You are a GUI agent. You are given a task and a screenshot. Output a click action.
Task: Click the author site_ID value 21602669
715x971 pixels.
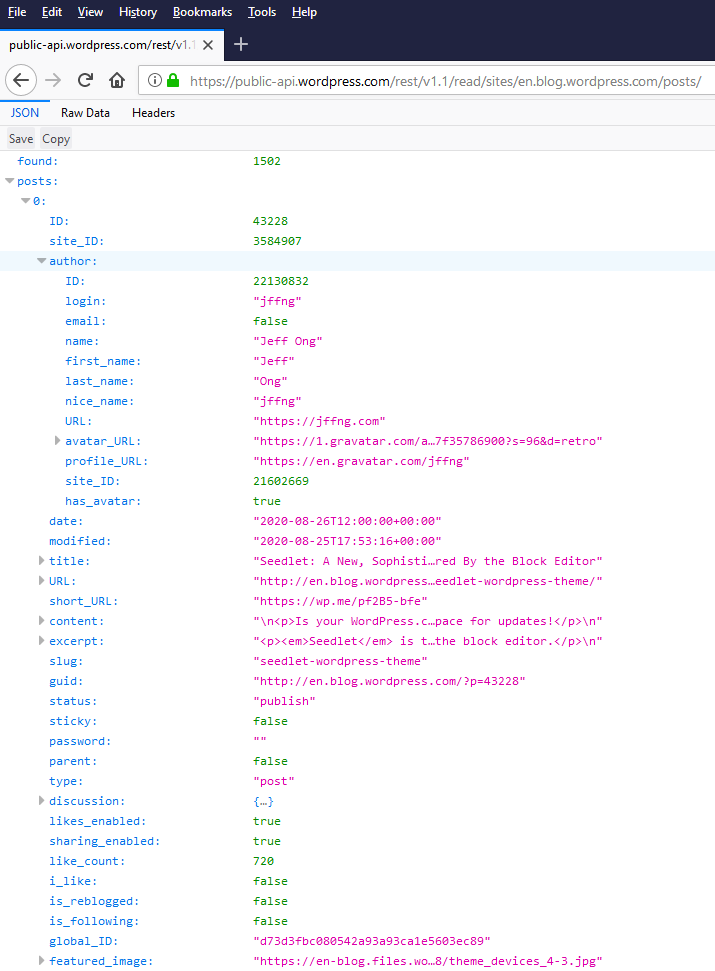click(280, 481)
